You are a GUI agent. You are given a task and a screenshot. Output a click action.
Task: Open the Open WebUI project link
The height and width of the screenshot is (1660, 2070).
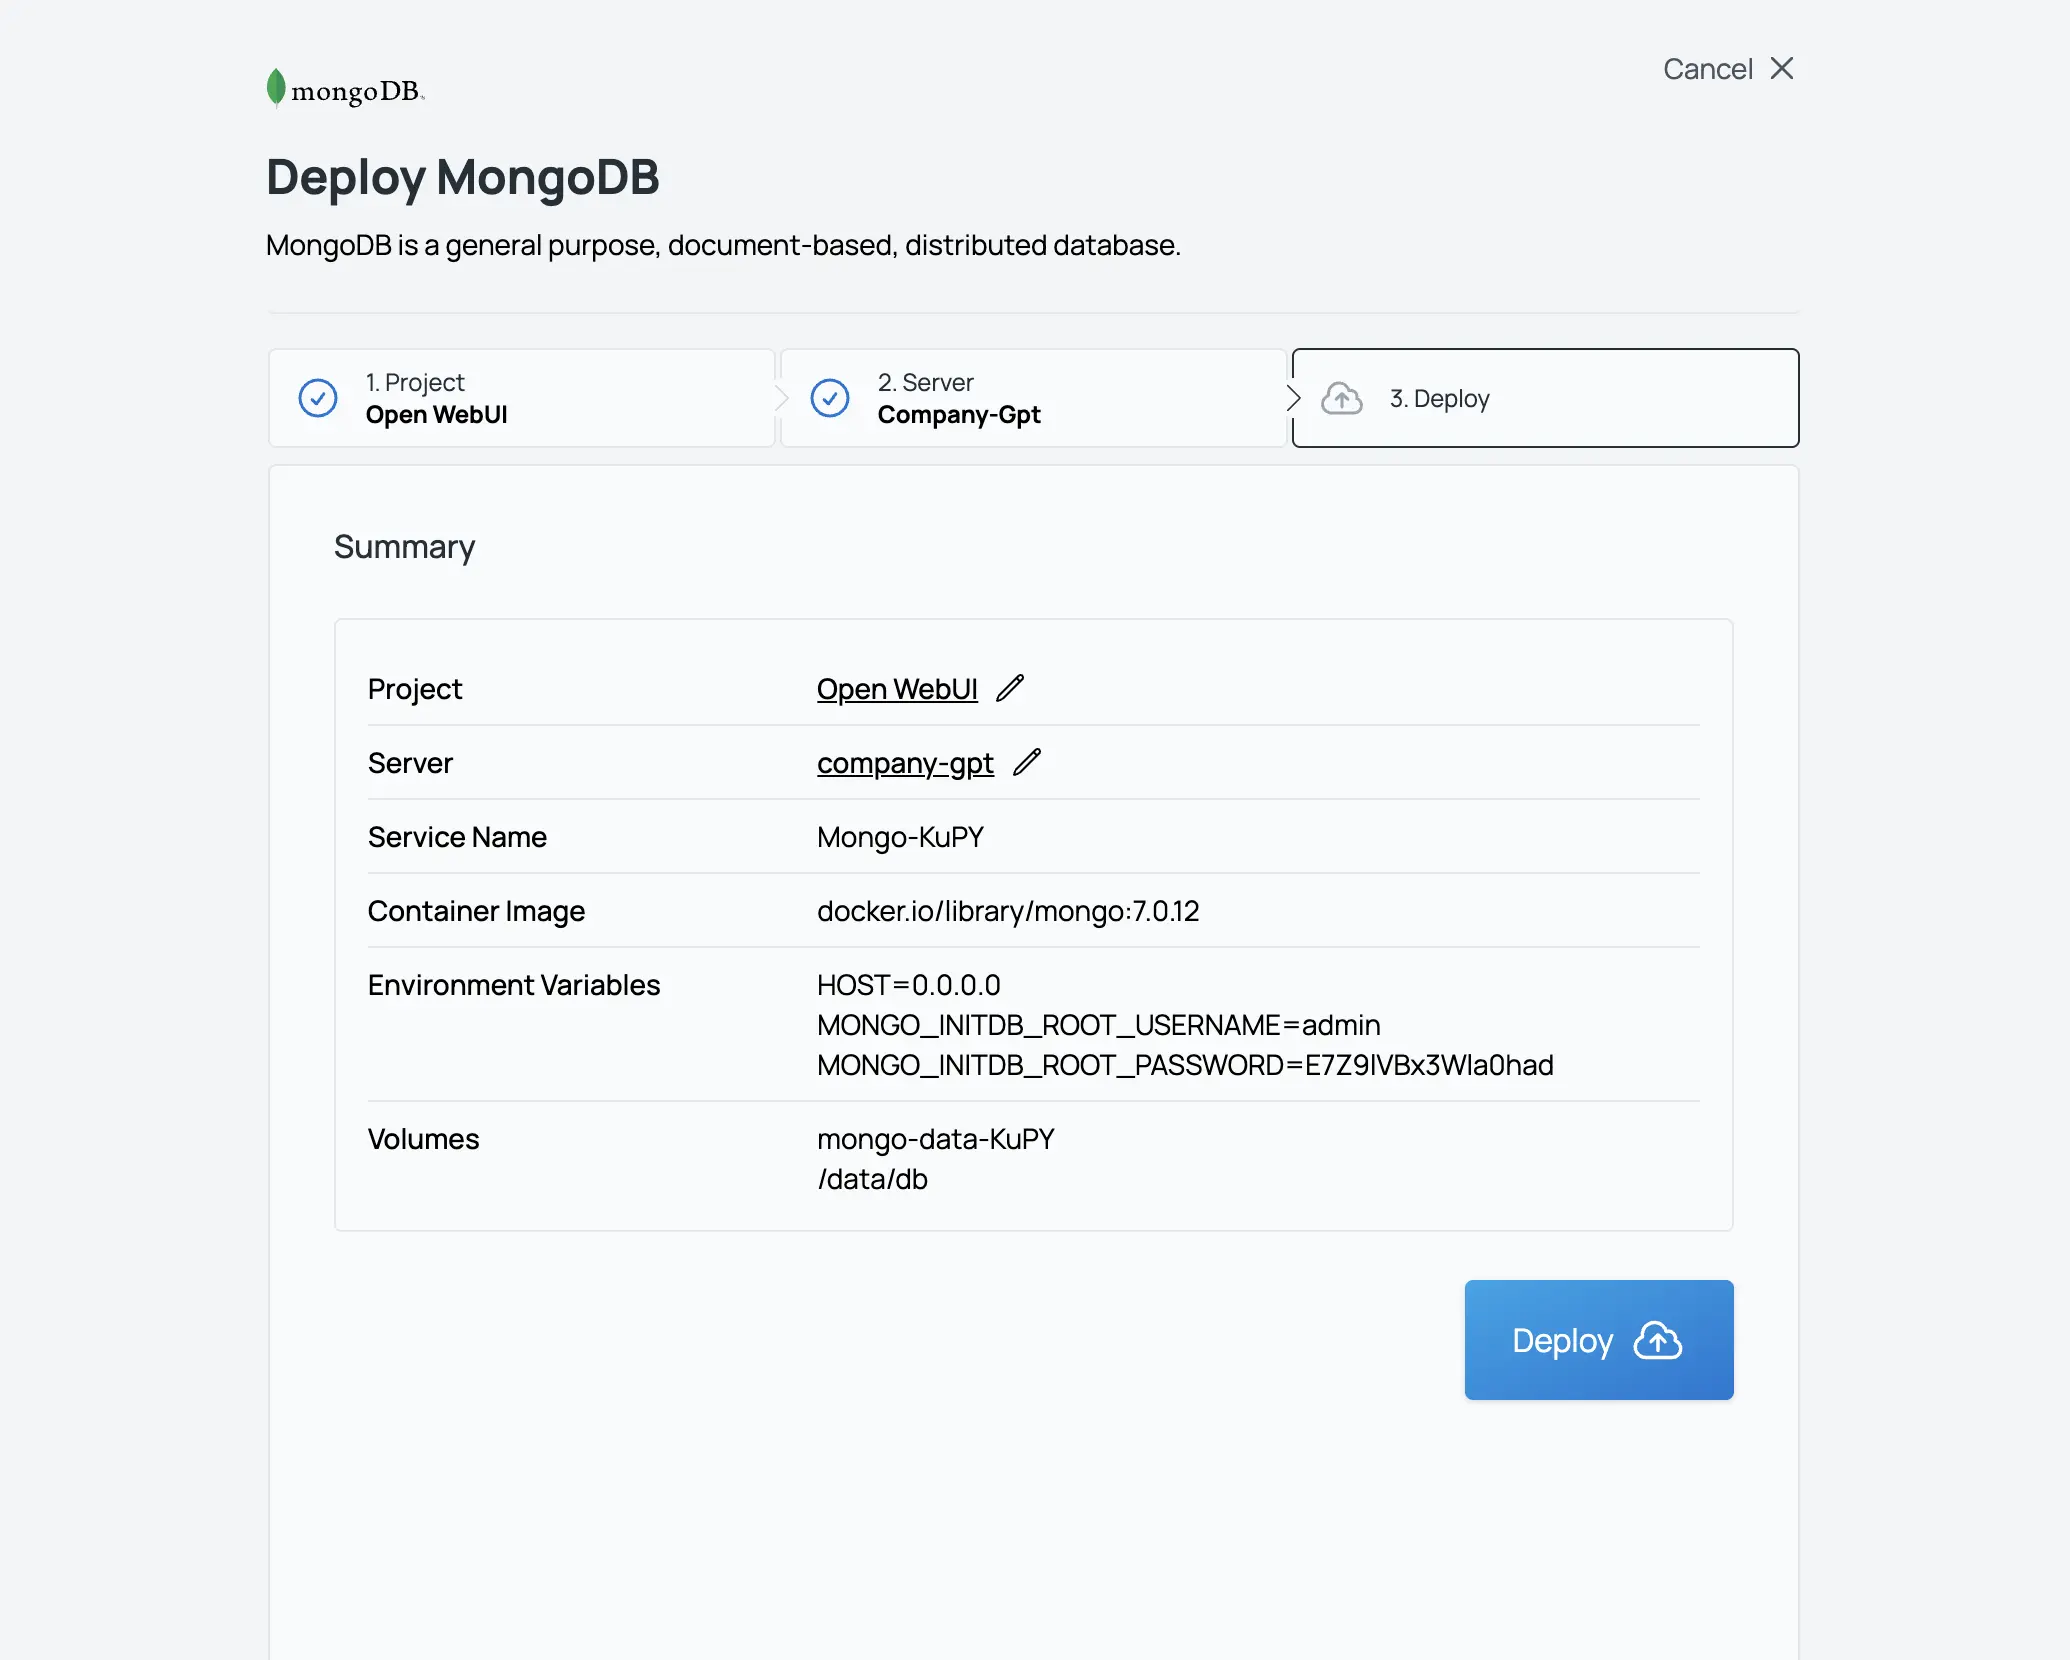pyautogui.click(x=897, y=689)
